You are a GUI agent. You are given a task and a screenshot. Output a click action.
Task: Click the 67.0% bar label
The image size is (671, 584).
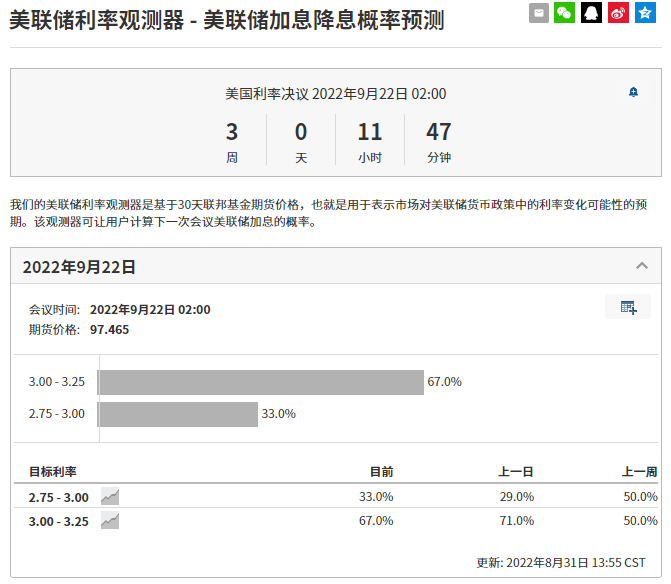click(445, 382)
